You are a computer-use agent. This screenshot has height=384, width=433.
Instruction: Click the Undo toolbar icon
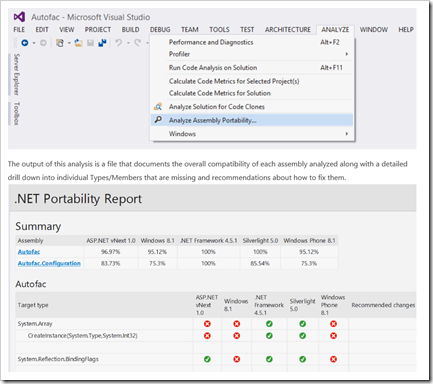pyautogui.click(x=118, y=43)
